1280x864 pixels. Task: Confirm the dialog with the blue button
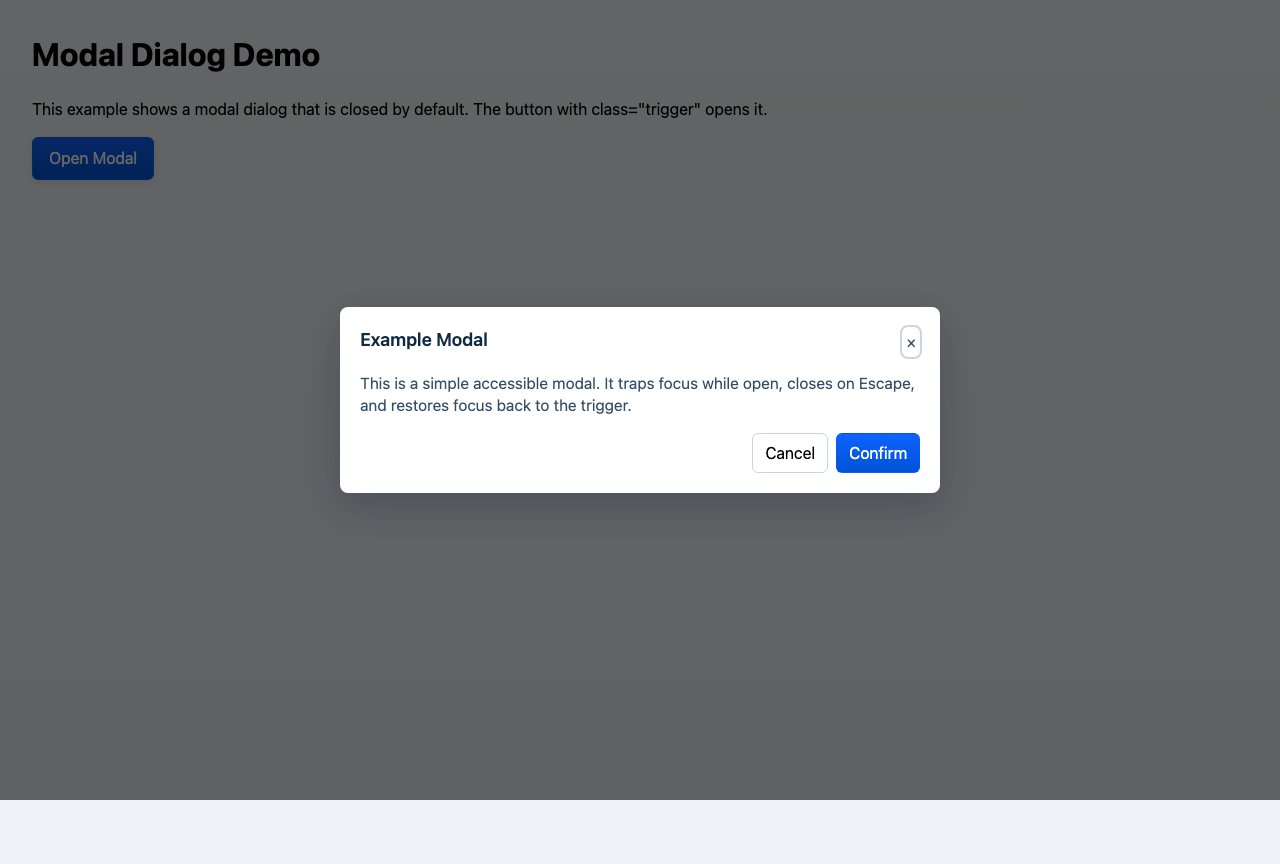tap(877, 453)
